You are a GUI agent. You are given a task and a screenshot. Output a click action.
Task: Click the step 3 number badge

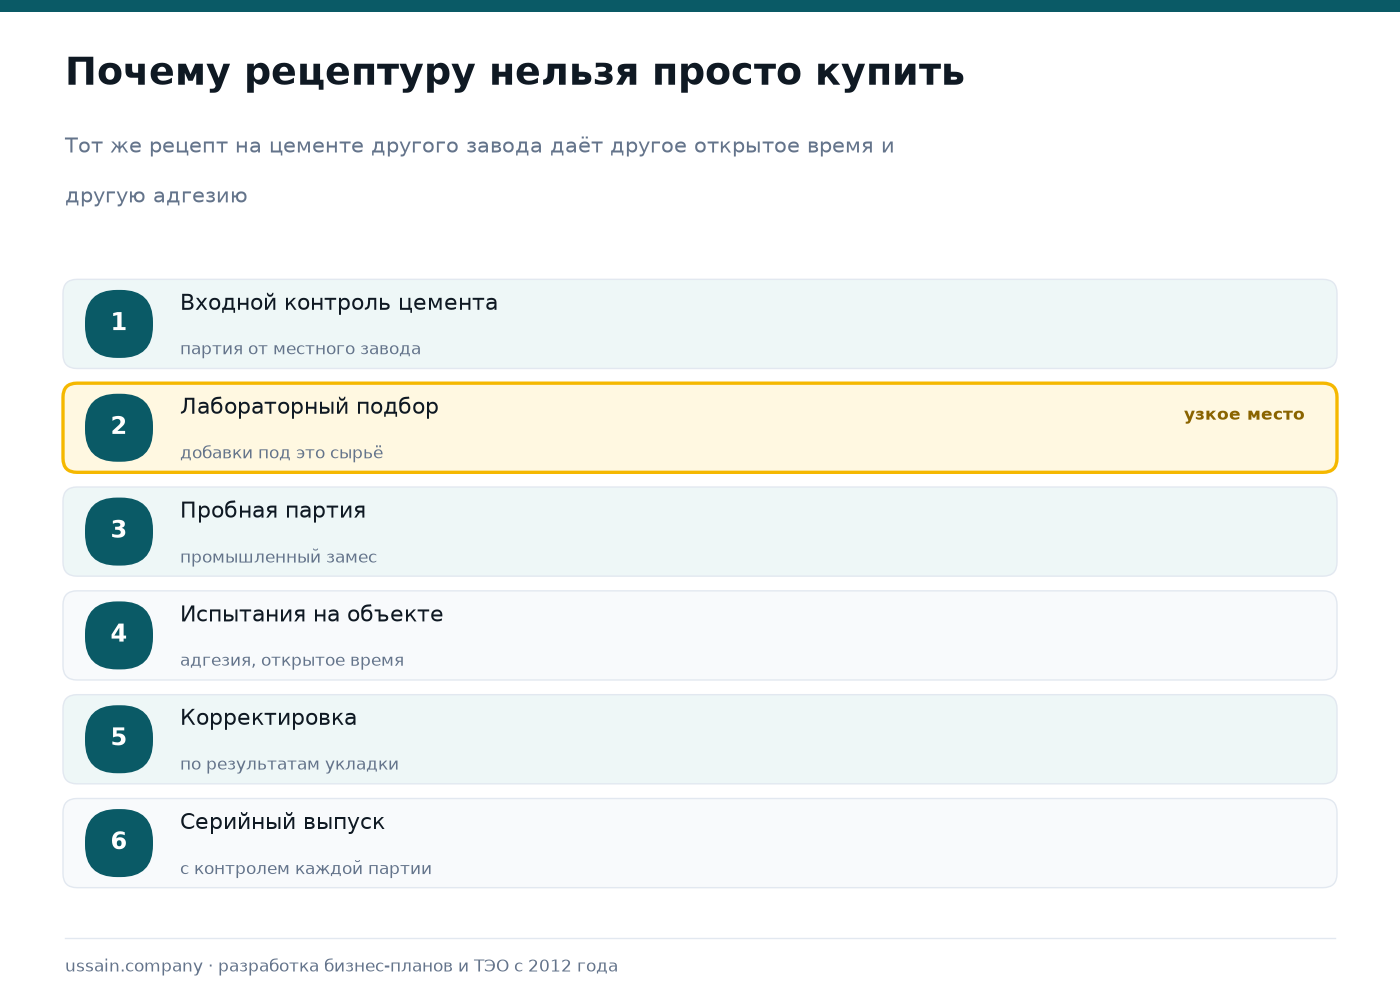tap(119, 532)
